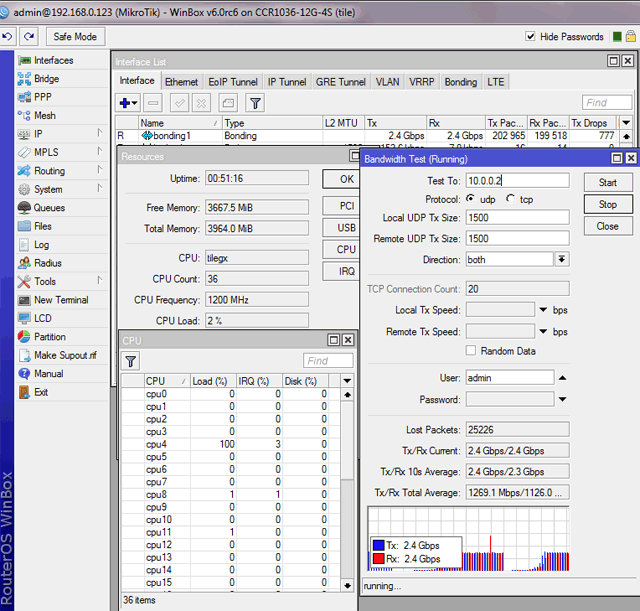Click the PCI button
This screenshot has height=611, width=640.
coord(342,206)
